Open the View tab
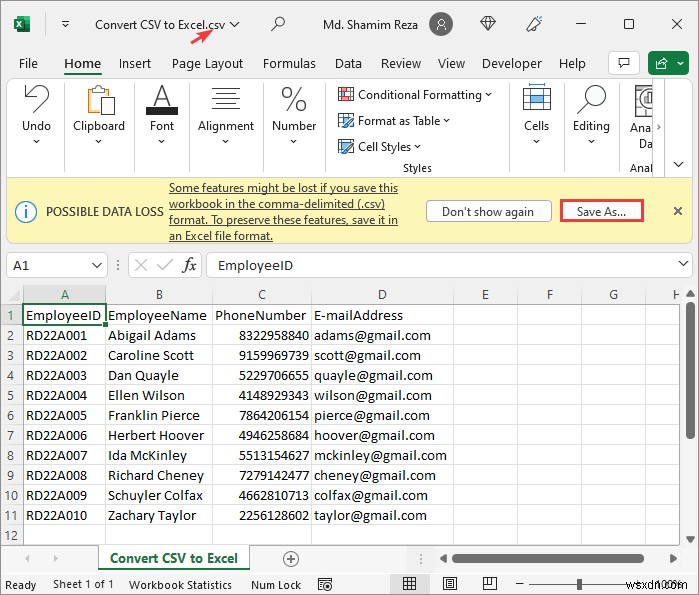 click(x=451, y=64)
